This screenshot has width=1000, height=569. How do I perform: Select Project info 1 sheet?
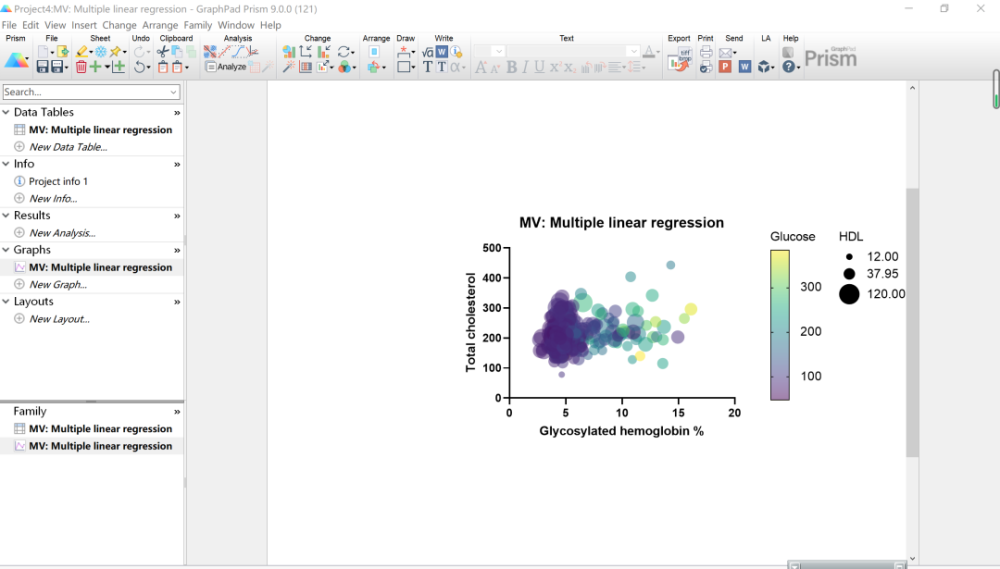(58, 181)
